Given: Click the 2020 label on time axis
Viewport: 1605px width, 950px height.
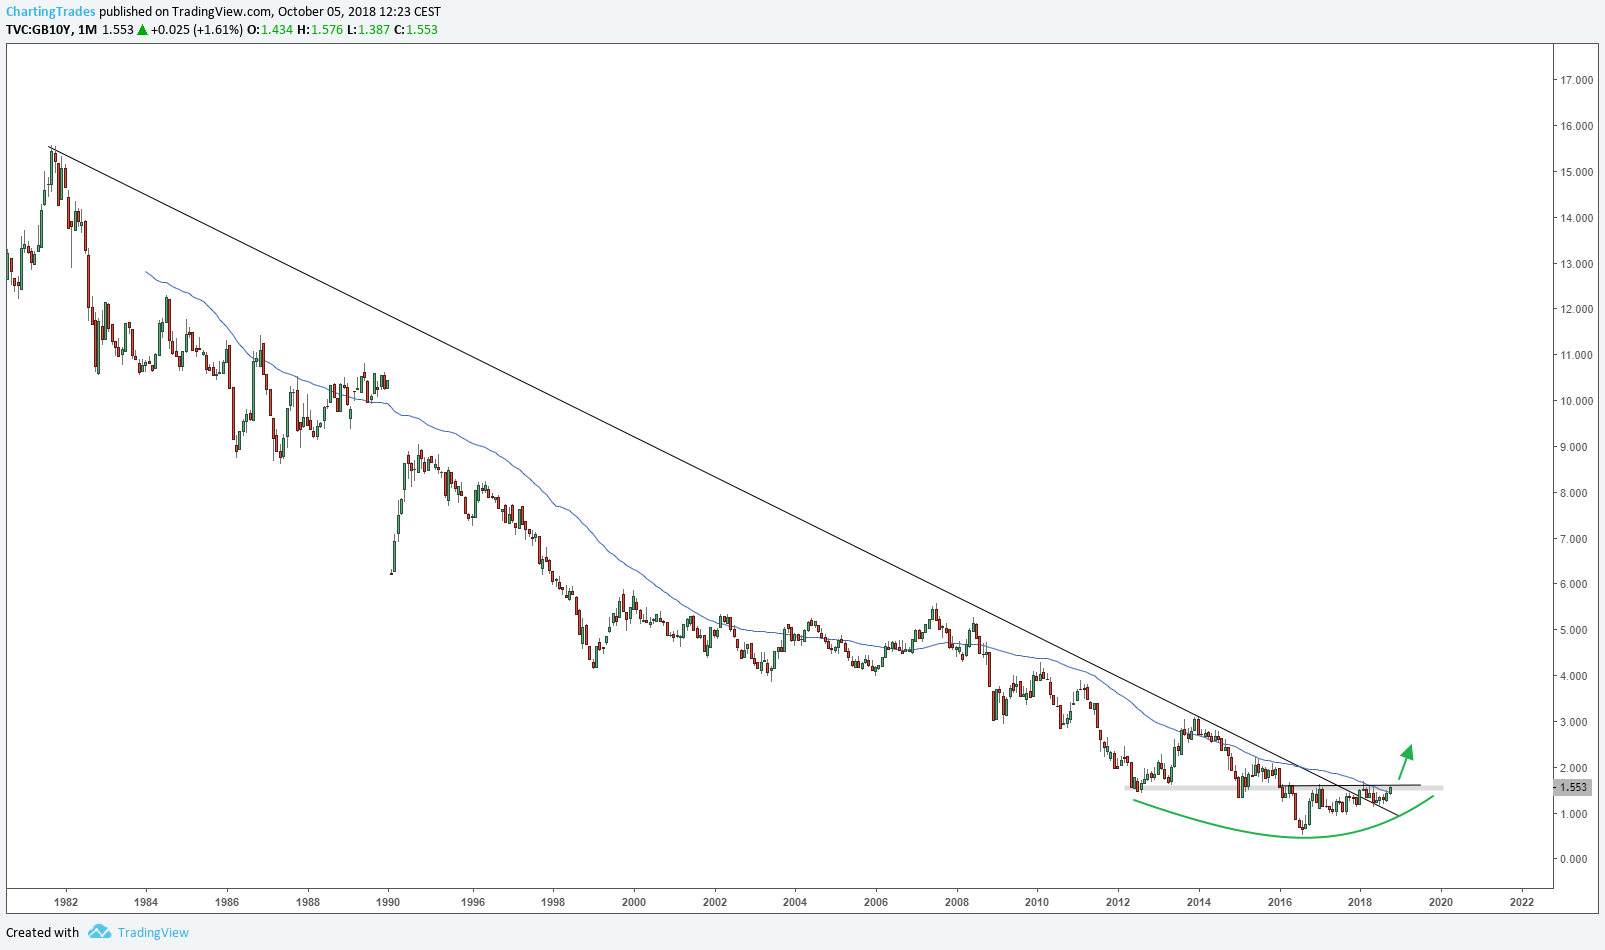Looking at the screenshot, I should point(1440,902).
